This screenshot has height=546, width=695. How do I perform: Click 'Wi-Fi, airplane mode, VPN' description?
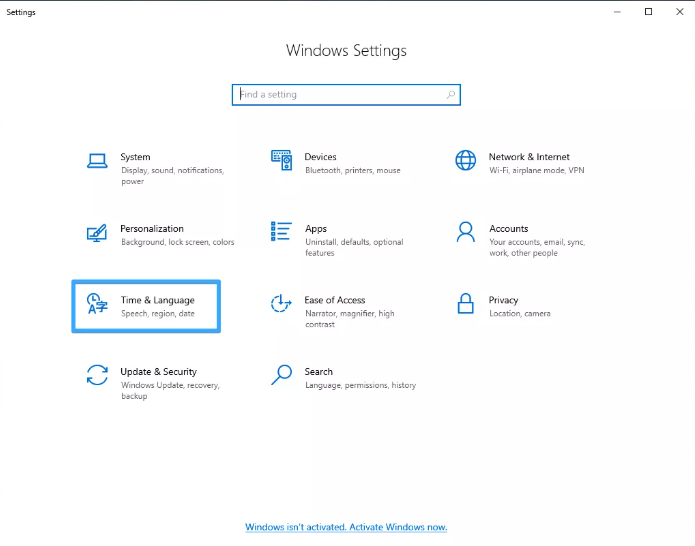[x=537, y=170]
